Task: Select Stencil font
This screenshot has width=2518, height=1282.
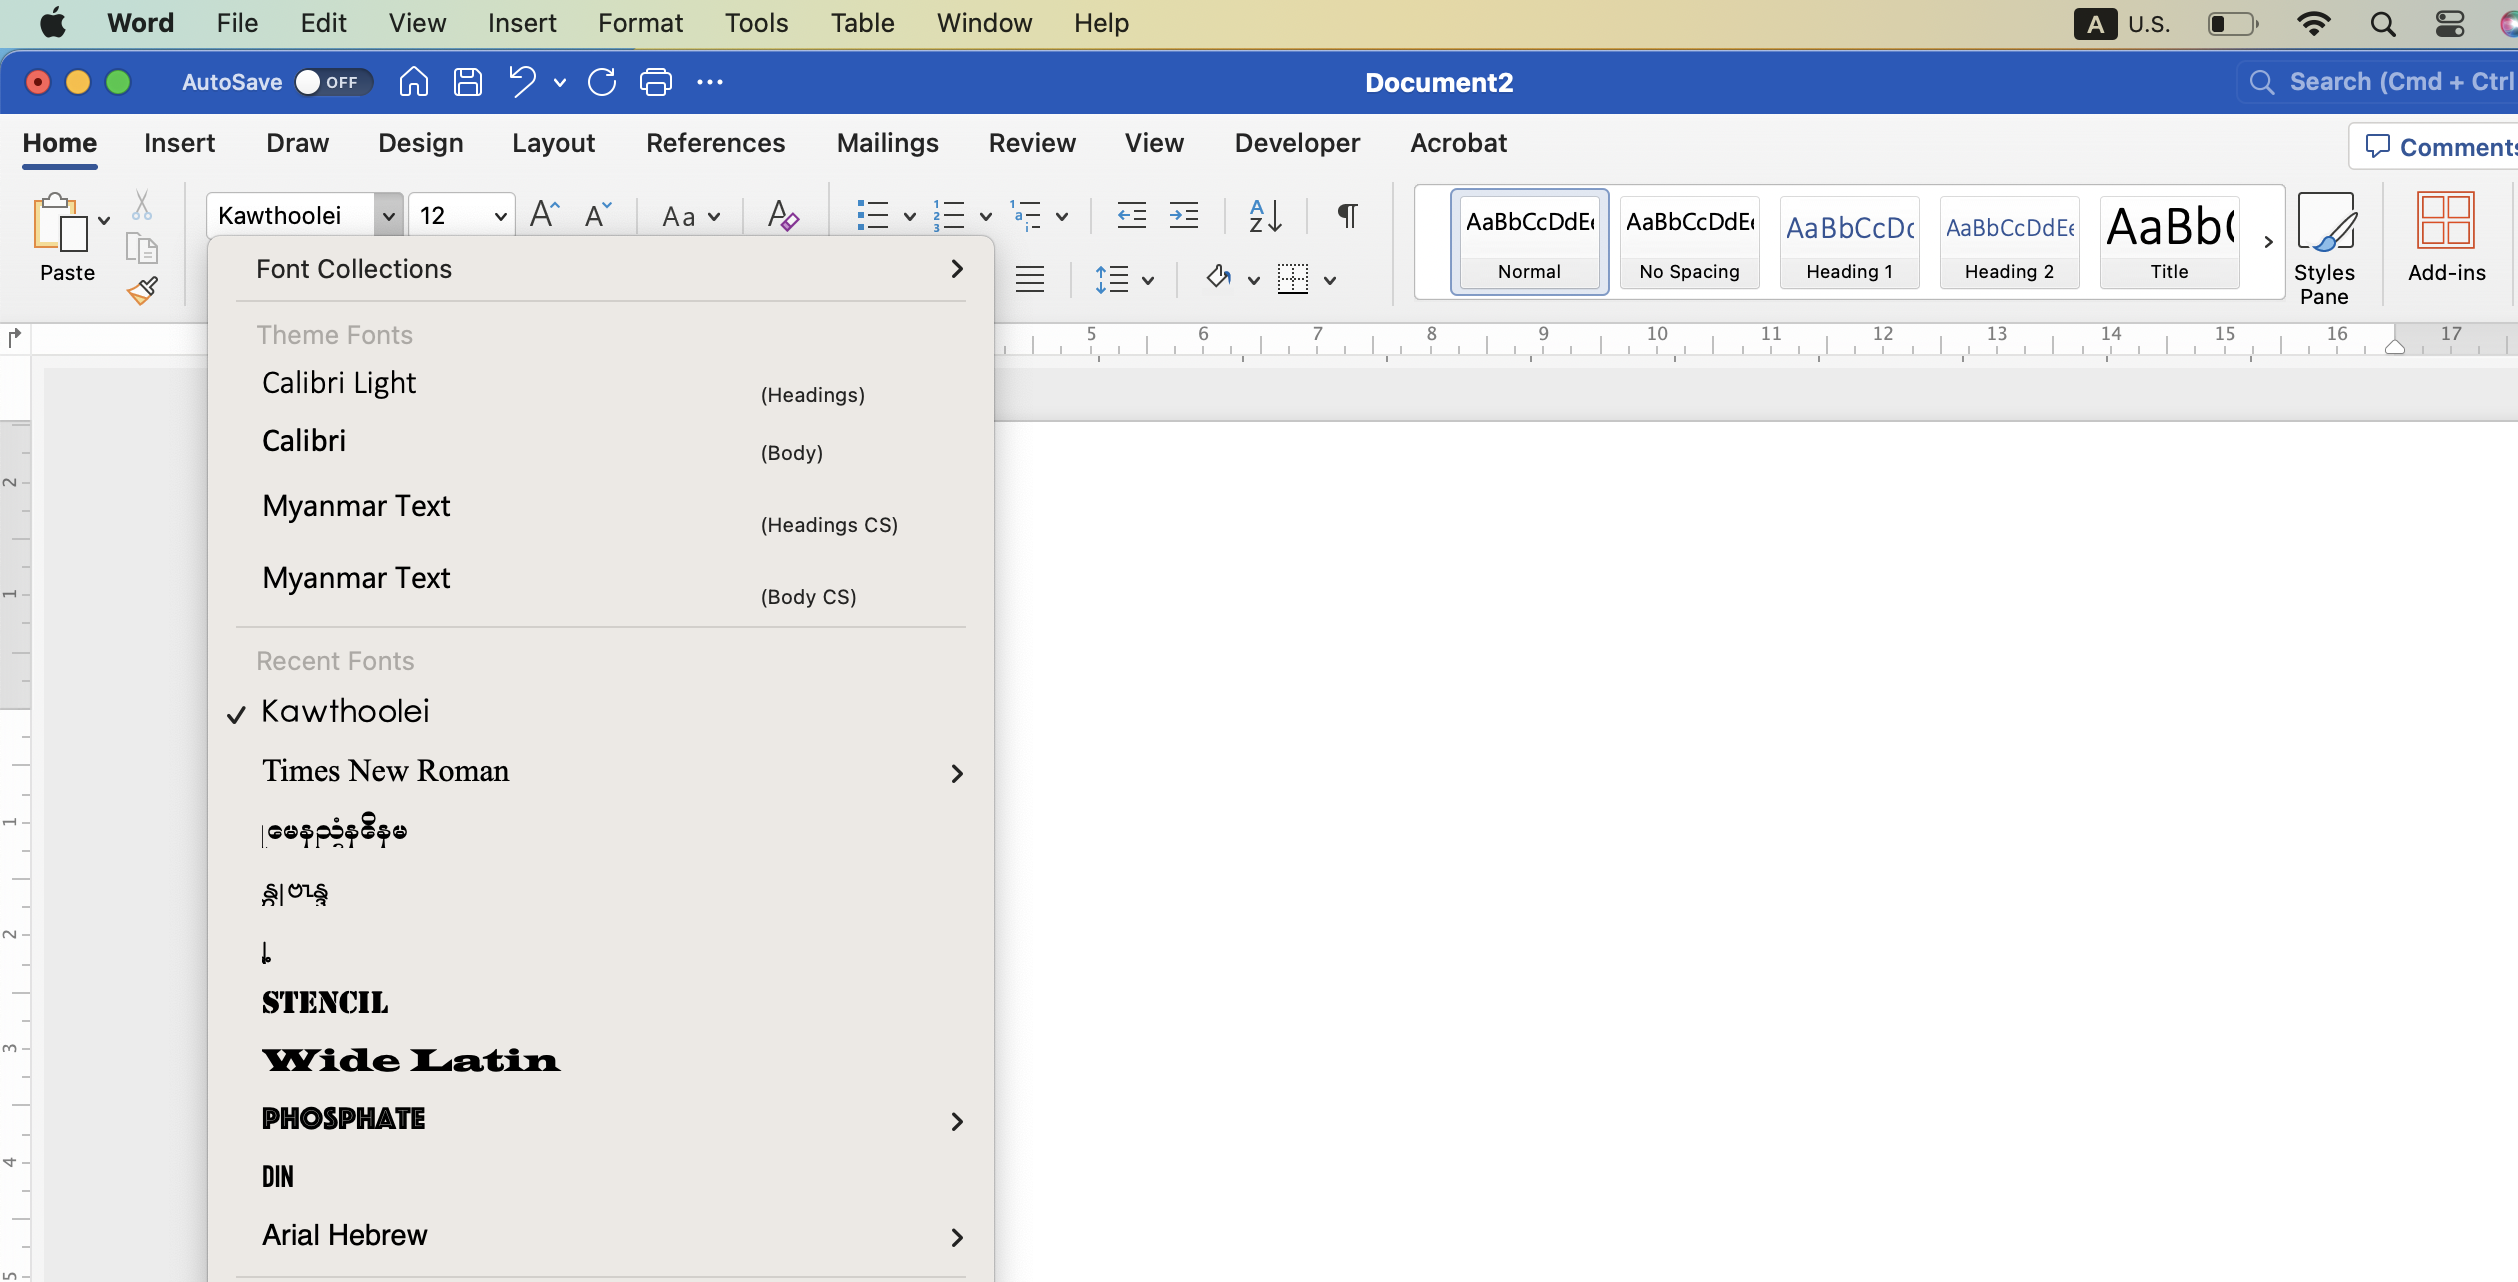Action: (x=601, y=1002)
